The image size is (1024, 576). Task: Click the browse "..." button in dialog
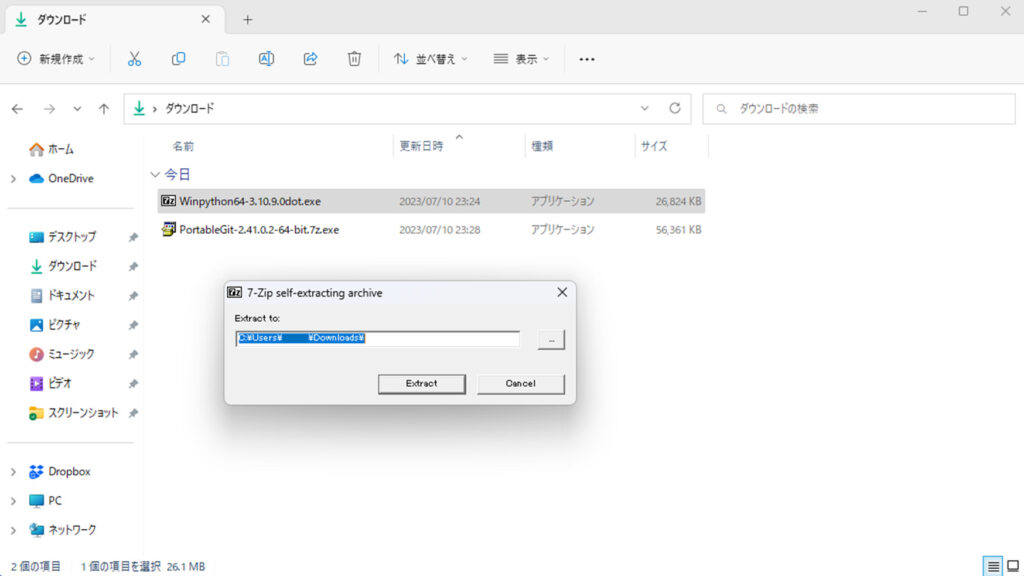click(x=551, y=340)
